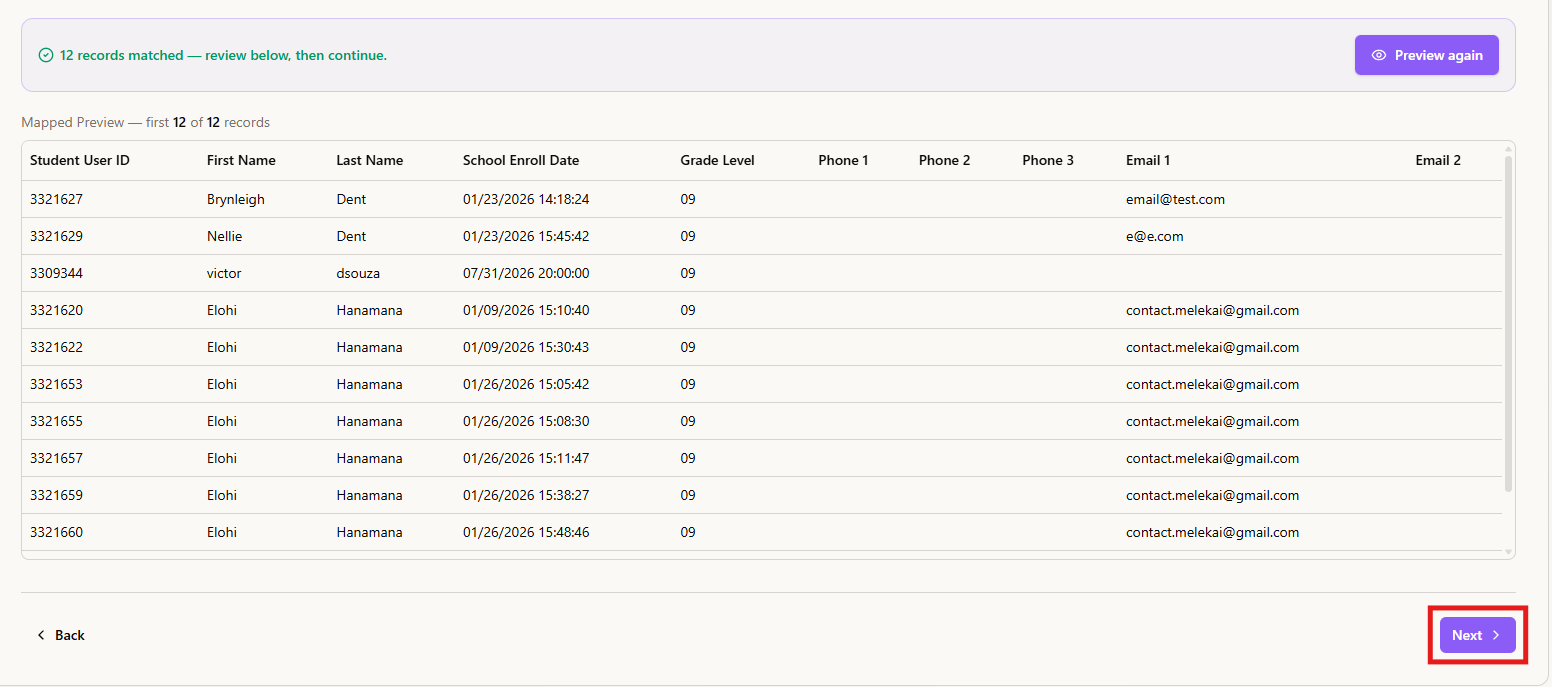Click the Last Name column header
This screenshot has height=687, width=1552.
click(x=370, y=160)
